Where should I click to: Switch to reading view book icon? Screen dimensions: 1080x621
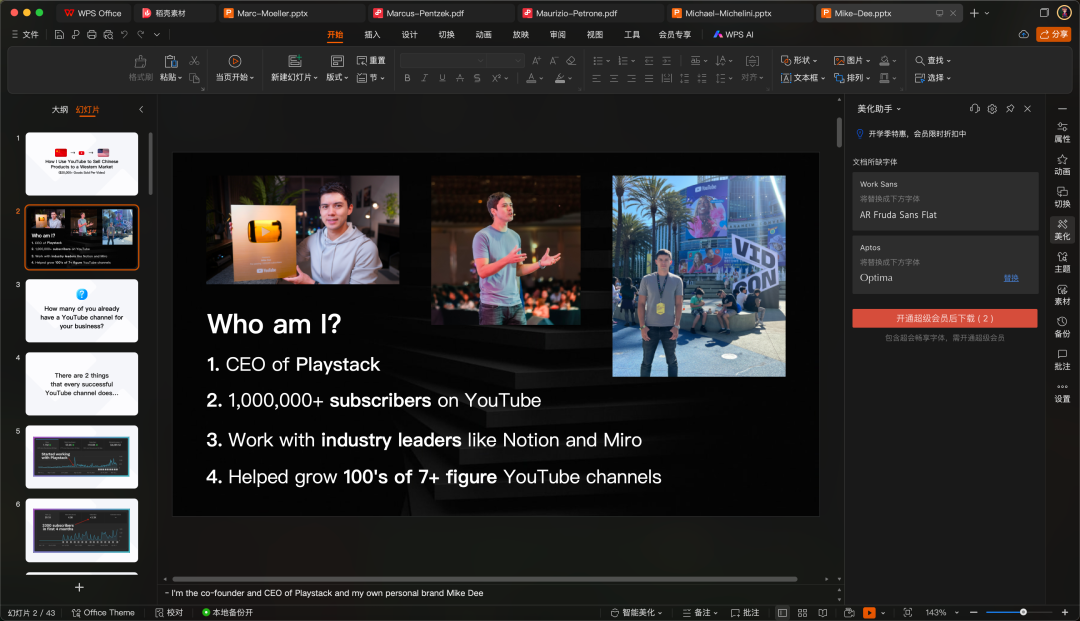coord(822,612)
